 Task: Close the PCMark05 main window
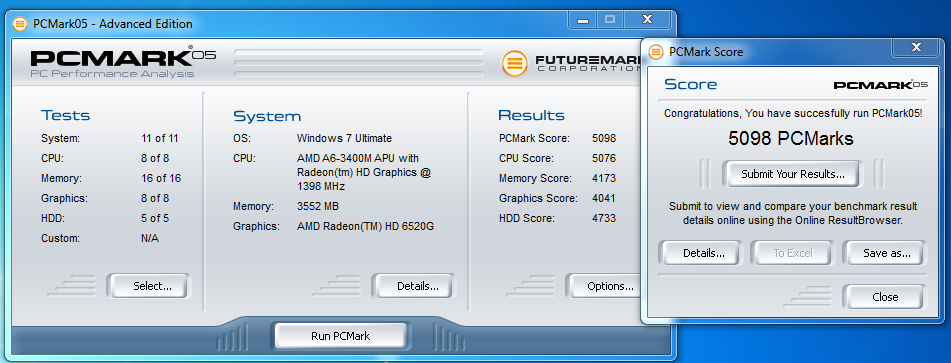(x=648, y=20)
